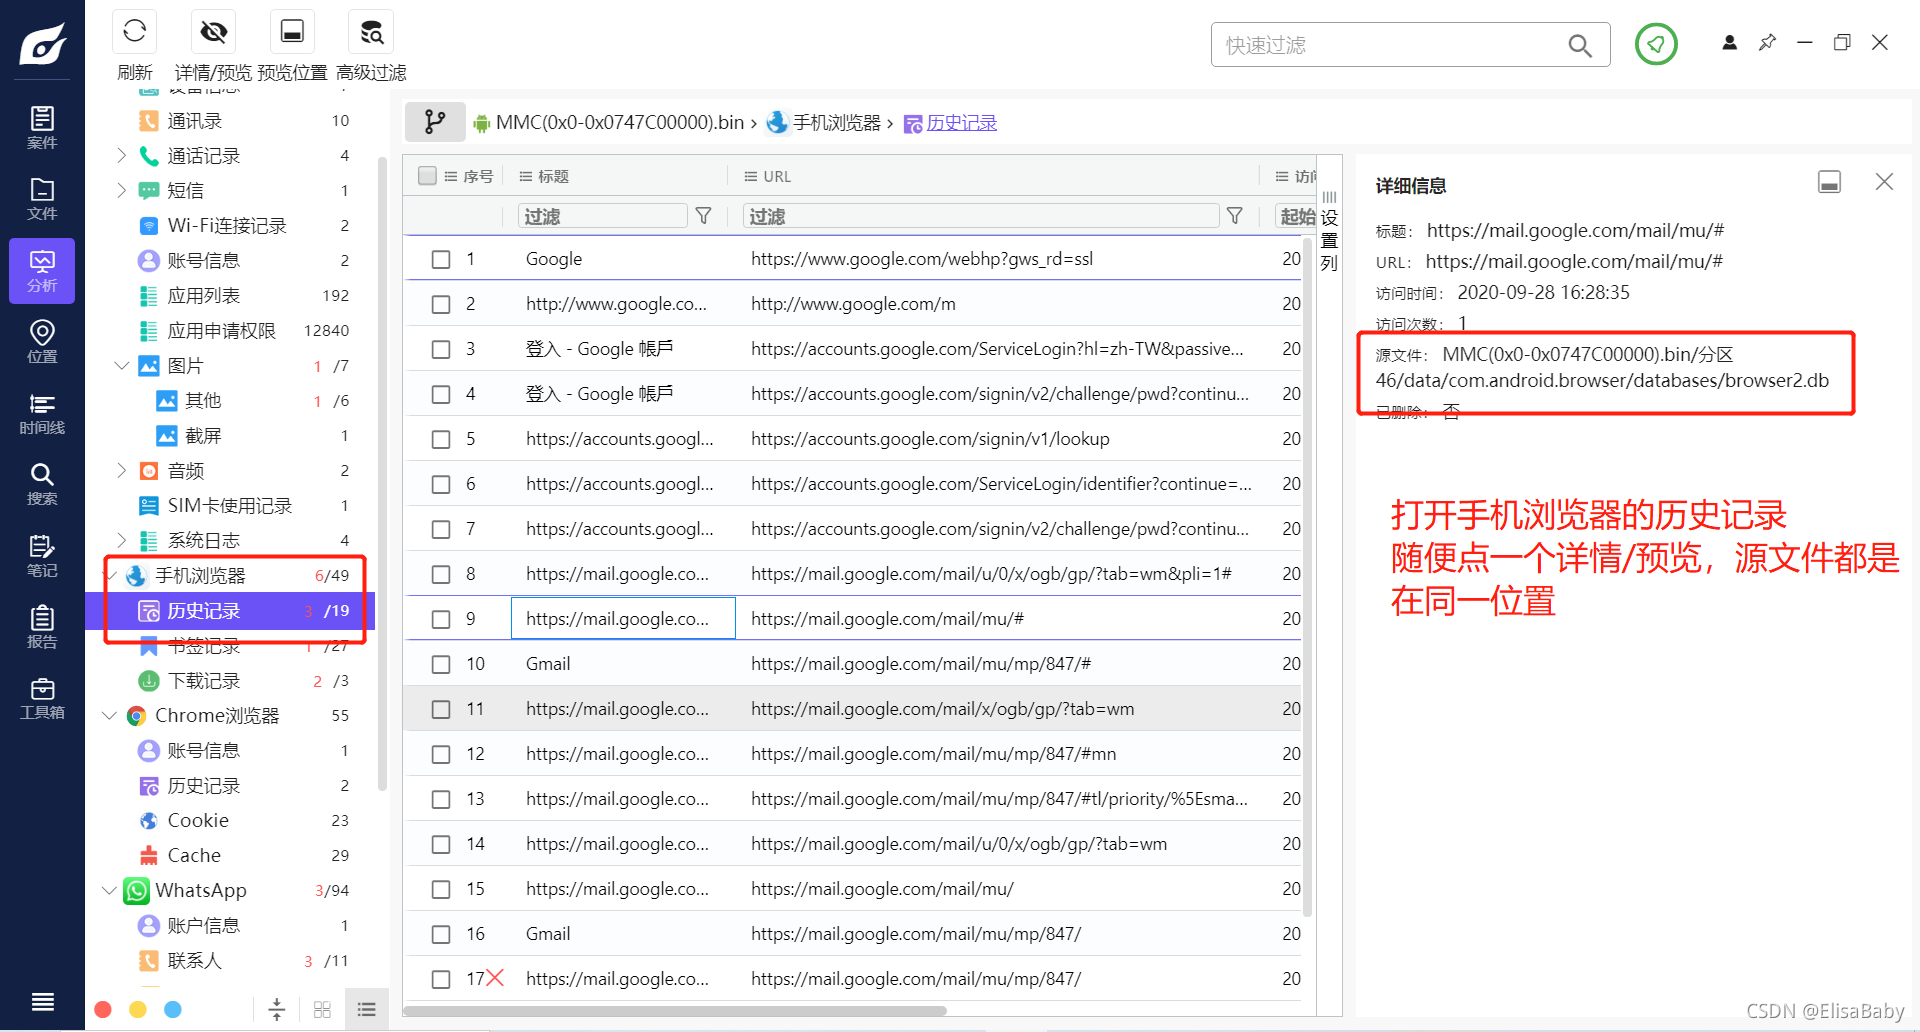Expand the 音频 tree node
Image resolution: width=1920 pixels, height=1032 pixels.
[121, 470]
